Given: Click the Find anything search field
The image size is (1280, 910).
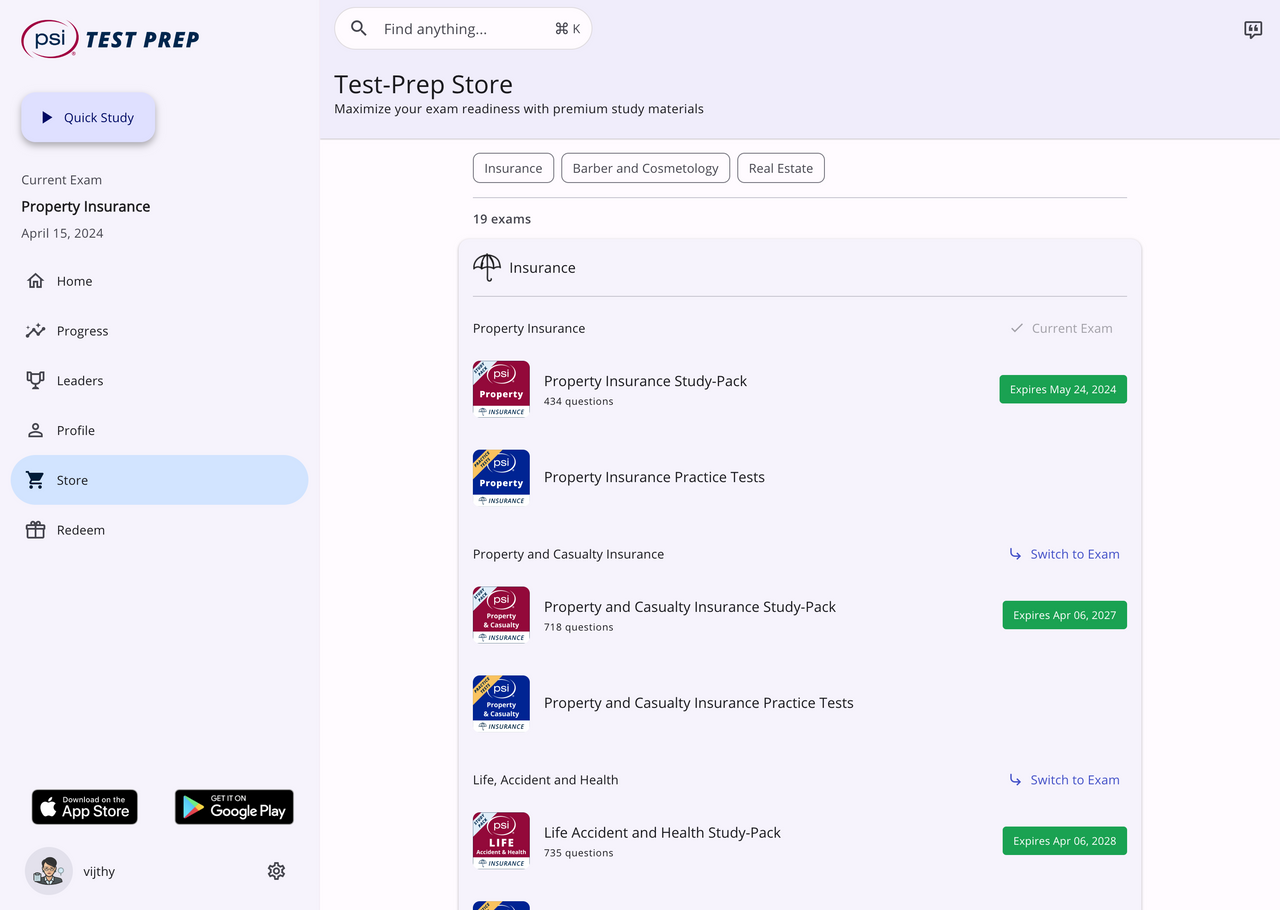Looking at the screenshot, I should pos(460,29).
